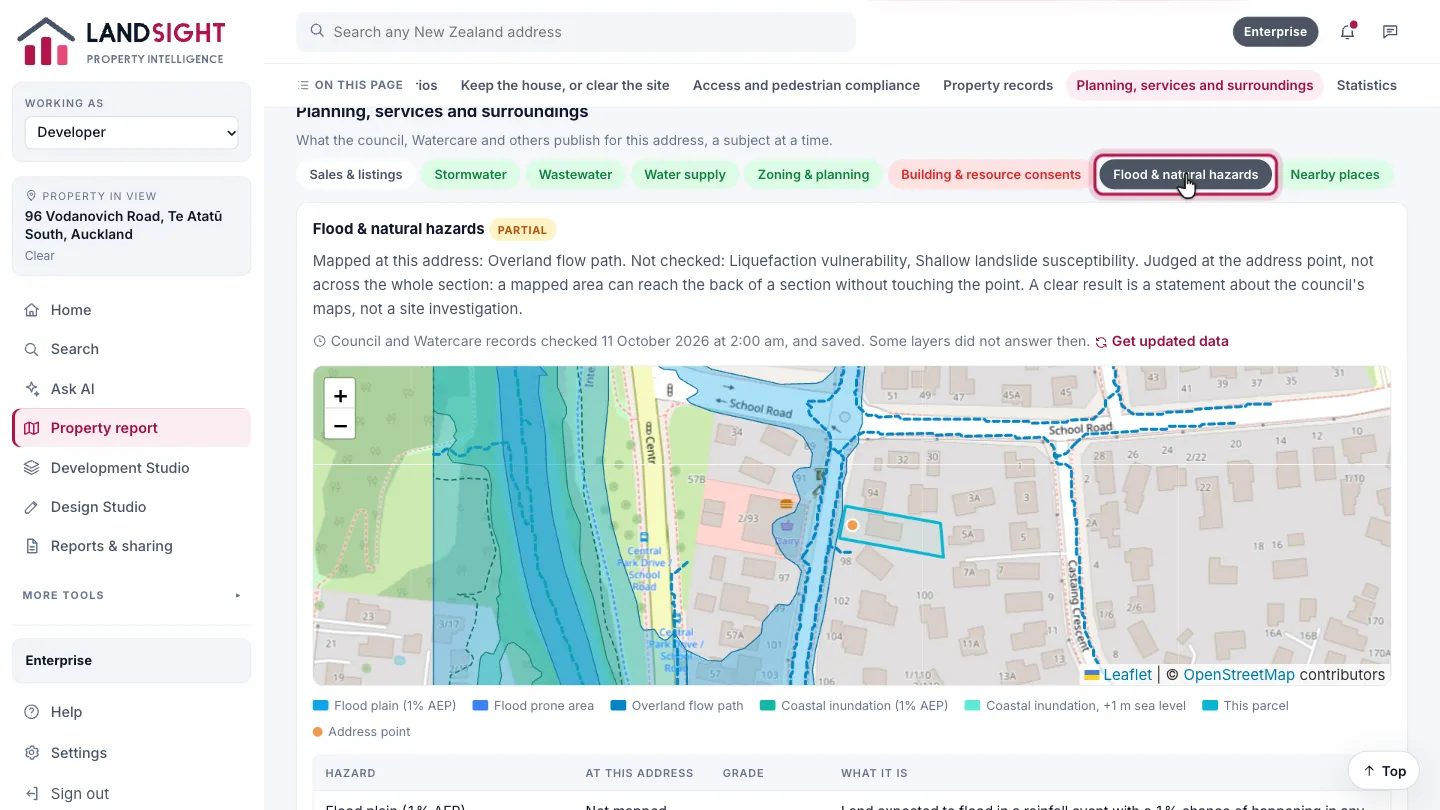Click the Home sidebar icon

coord(32,310)
